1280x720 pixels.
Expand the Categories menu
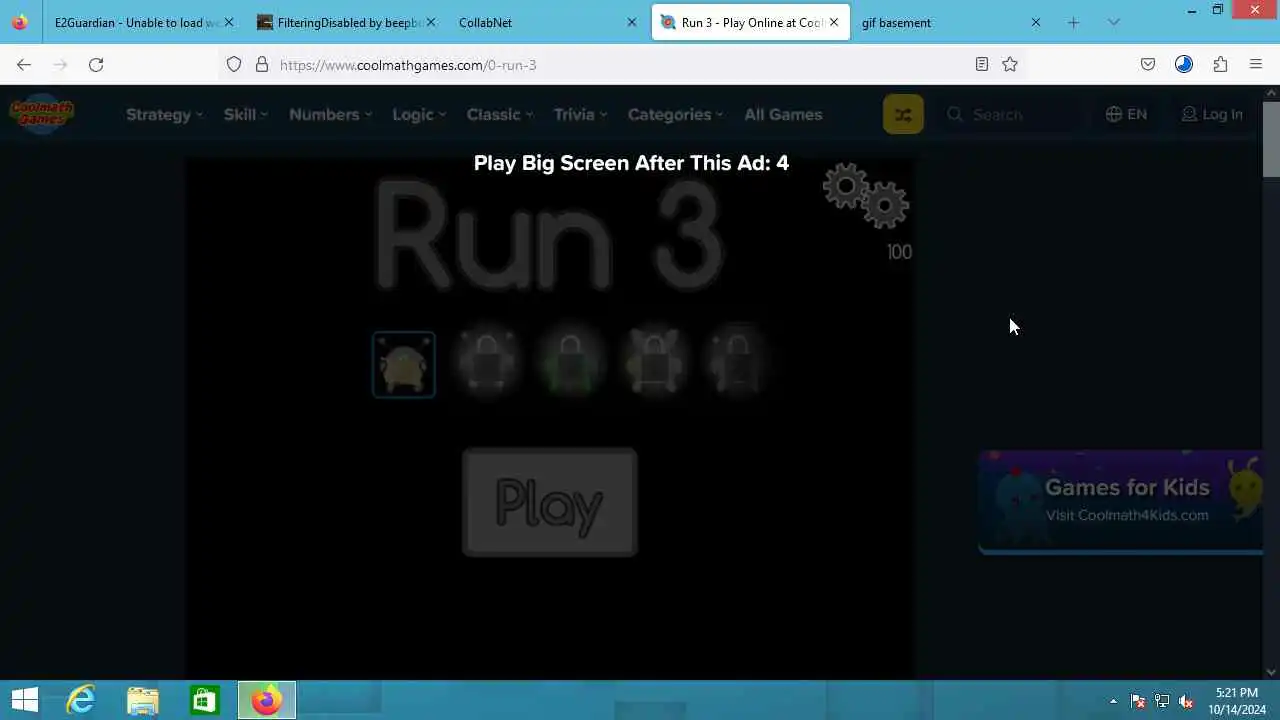[x=675, y=114]
